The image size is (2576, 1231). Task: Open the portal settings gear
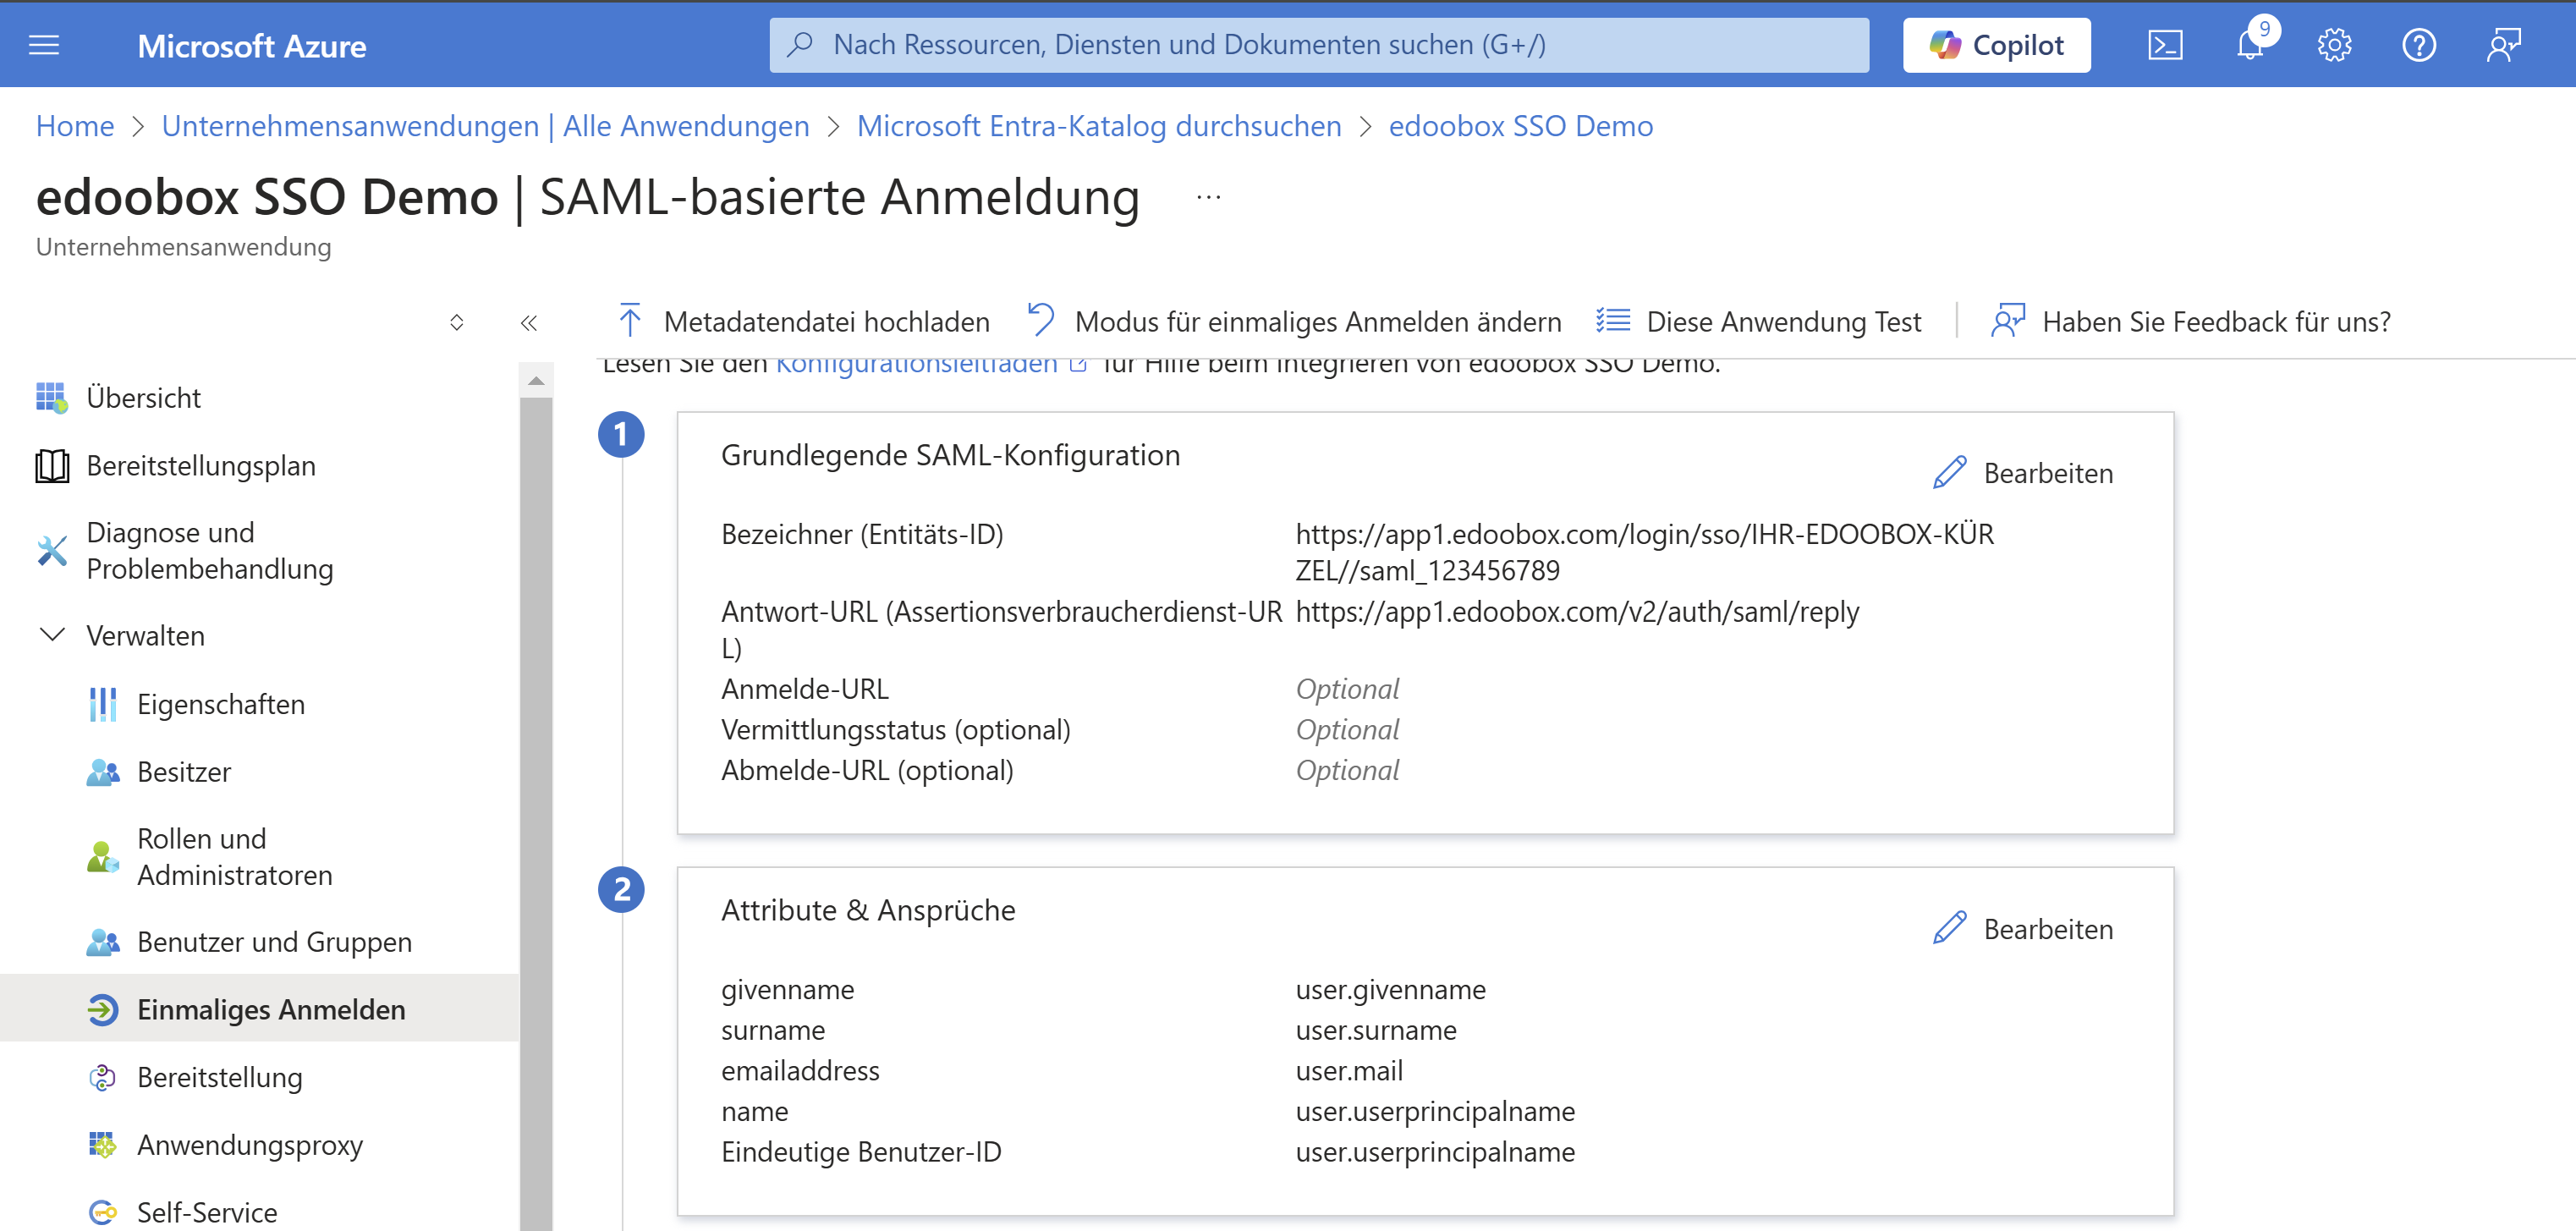point(2334,45)
